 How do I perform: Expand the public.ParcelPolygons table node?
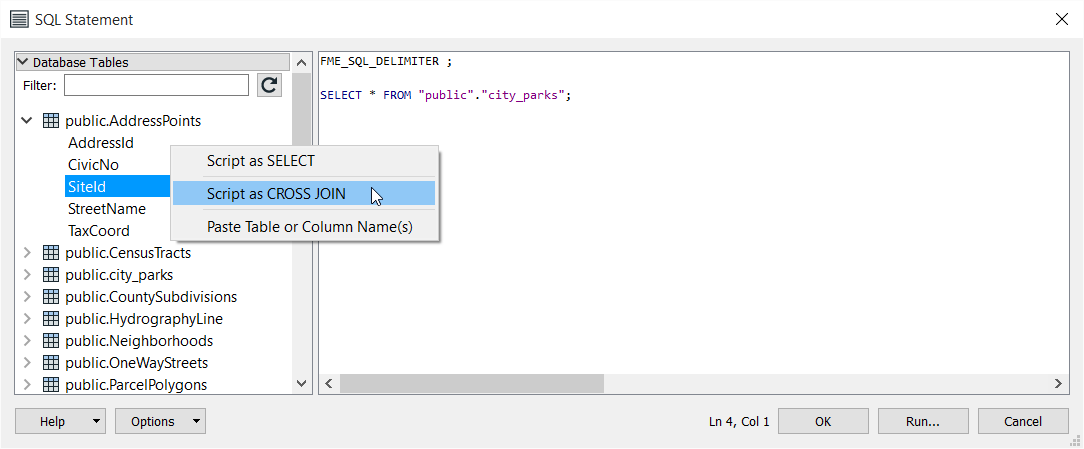[x=27, y=385]
